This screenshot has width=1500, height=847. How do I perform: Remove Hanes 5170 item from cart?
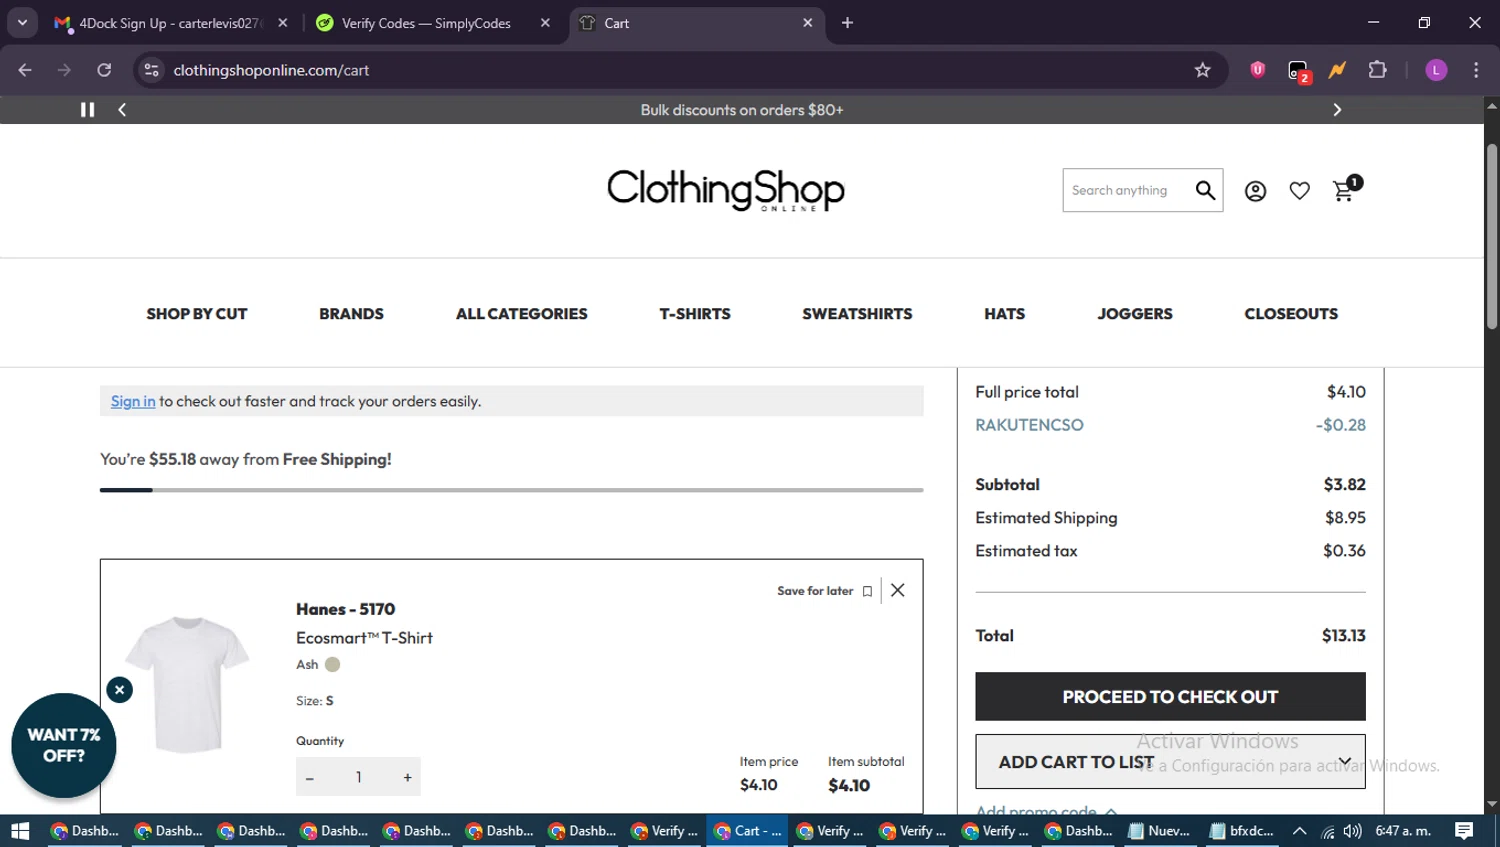pos(898,590)
